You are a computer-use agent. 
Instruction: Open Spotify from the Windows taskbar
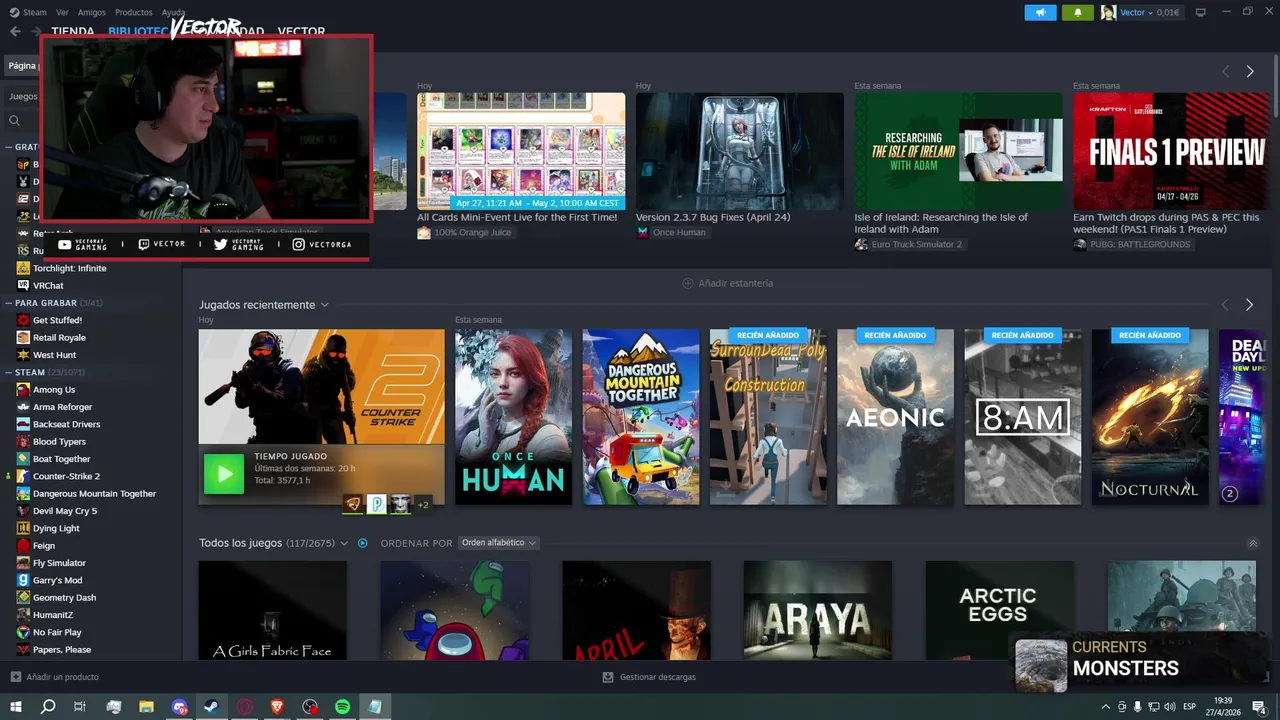click(343, 707)
